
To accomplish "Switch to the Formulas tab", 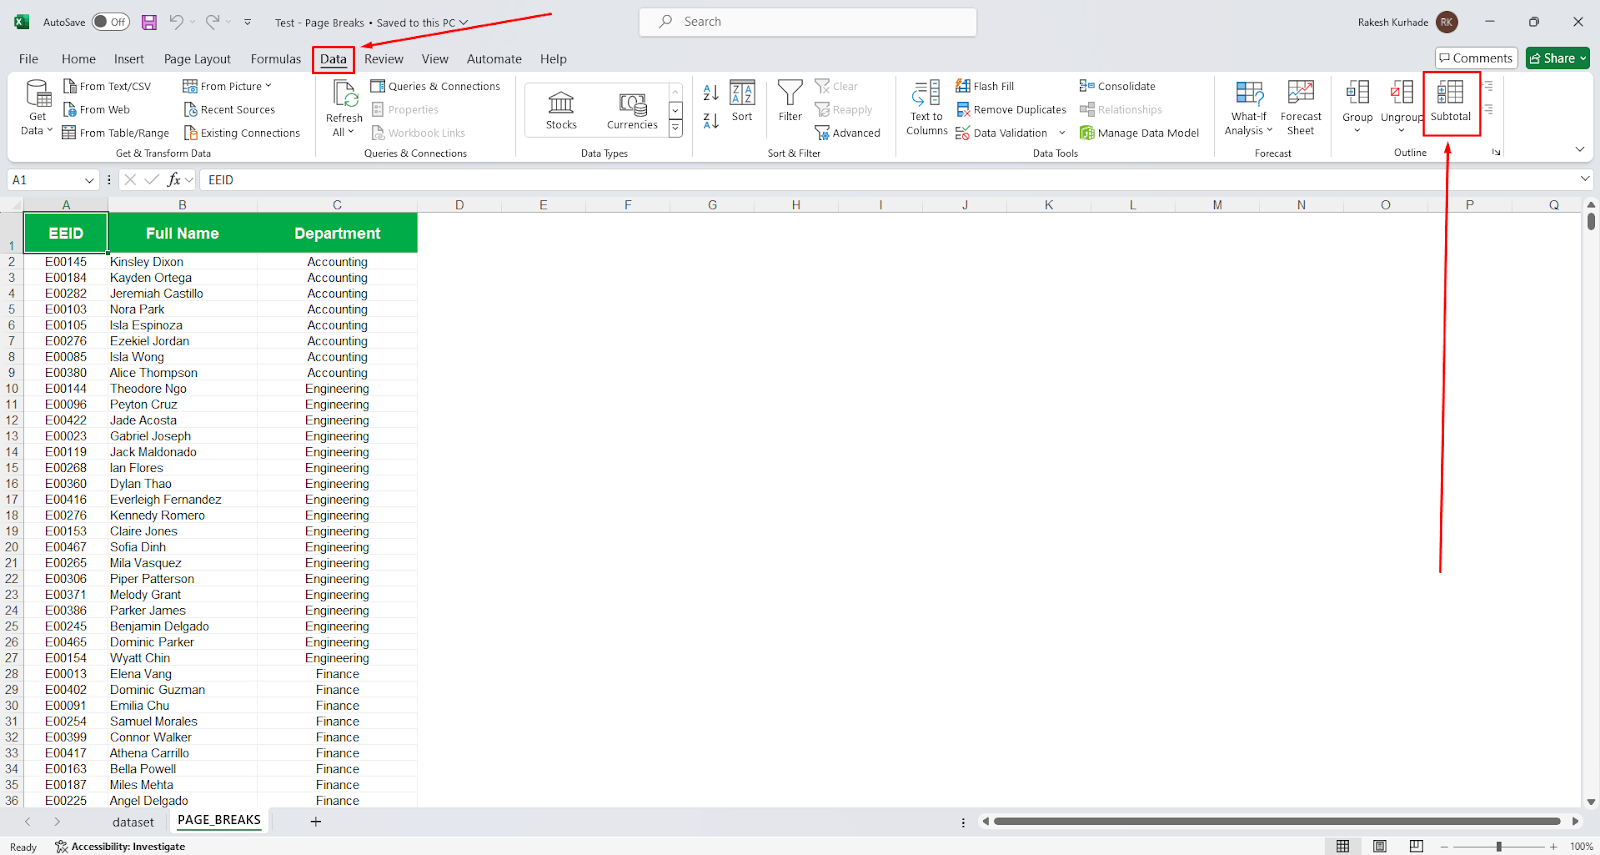I will (276, 59).
